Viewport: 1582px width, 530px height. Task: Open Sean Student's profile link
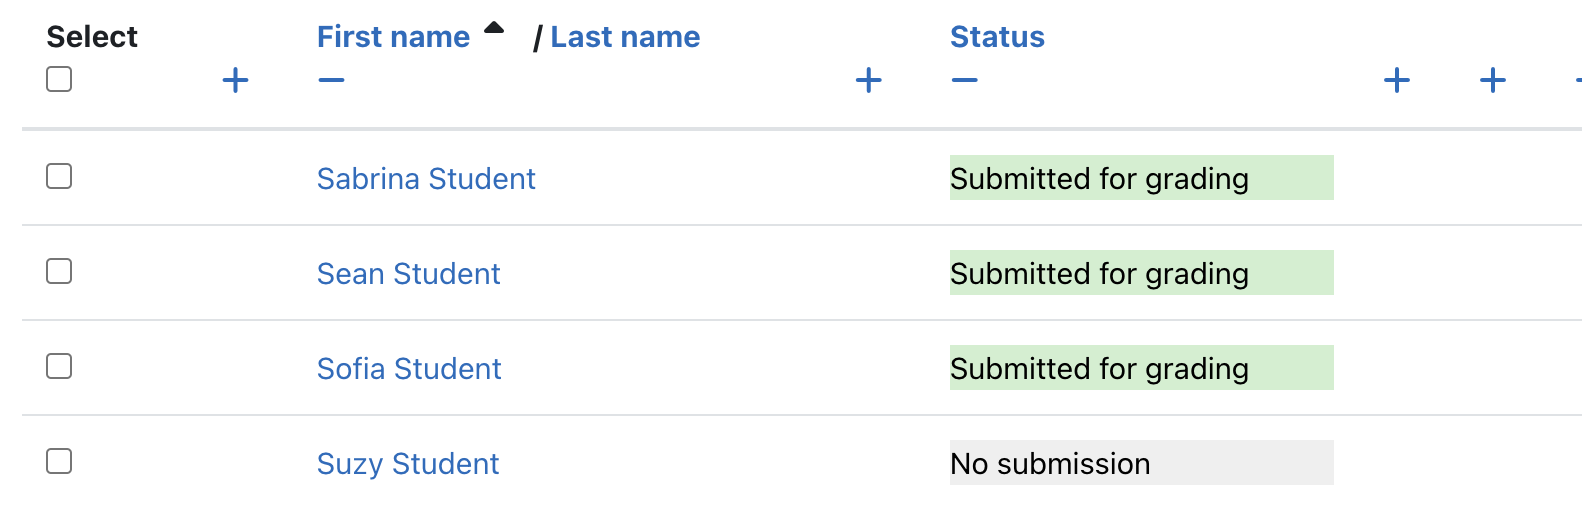(x=408, y=274)
